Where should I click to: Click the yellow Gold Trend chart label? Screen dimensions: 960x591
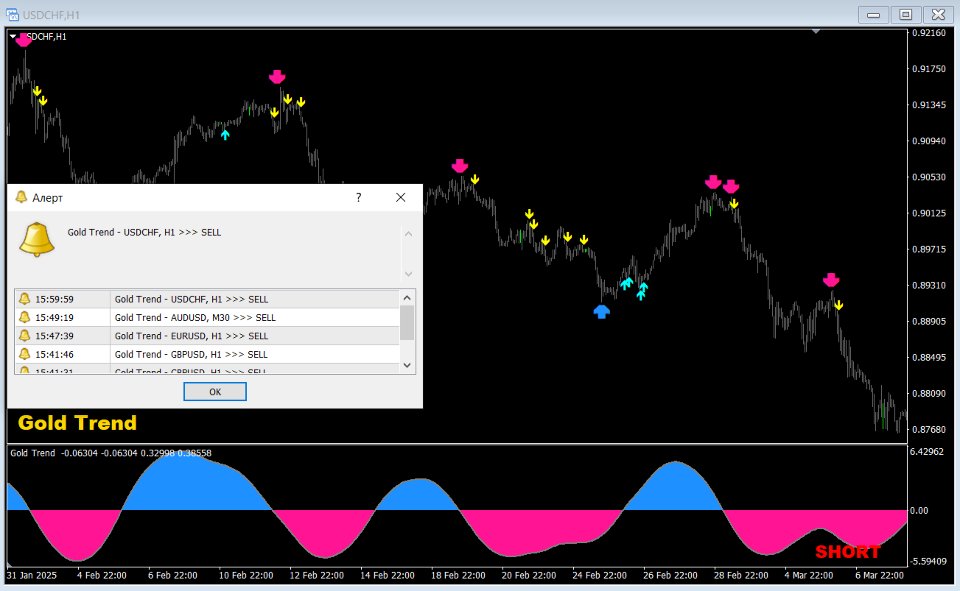tap(76, 423)
